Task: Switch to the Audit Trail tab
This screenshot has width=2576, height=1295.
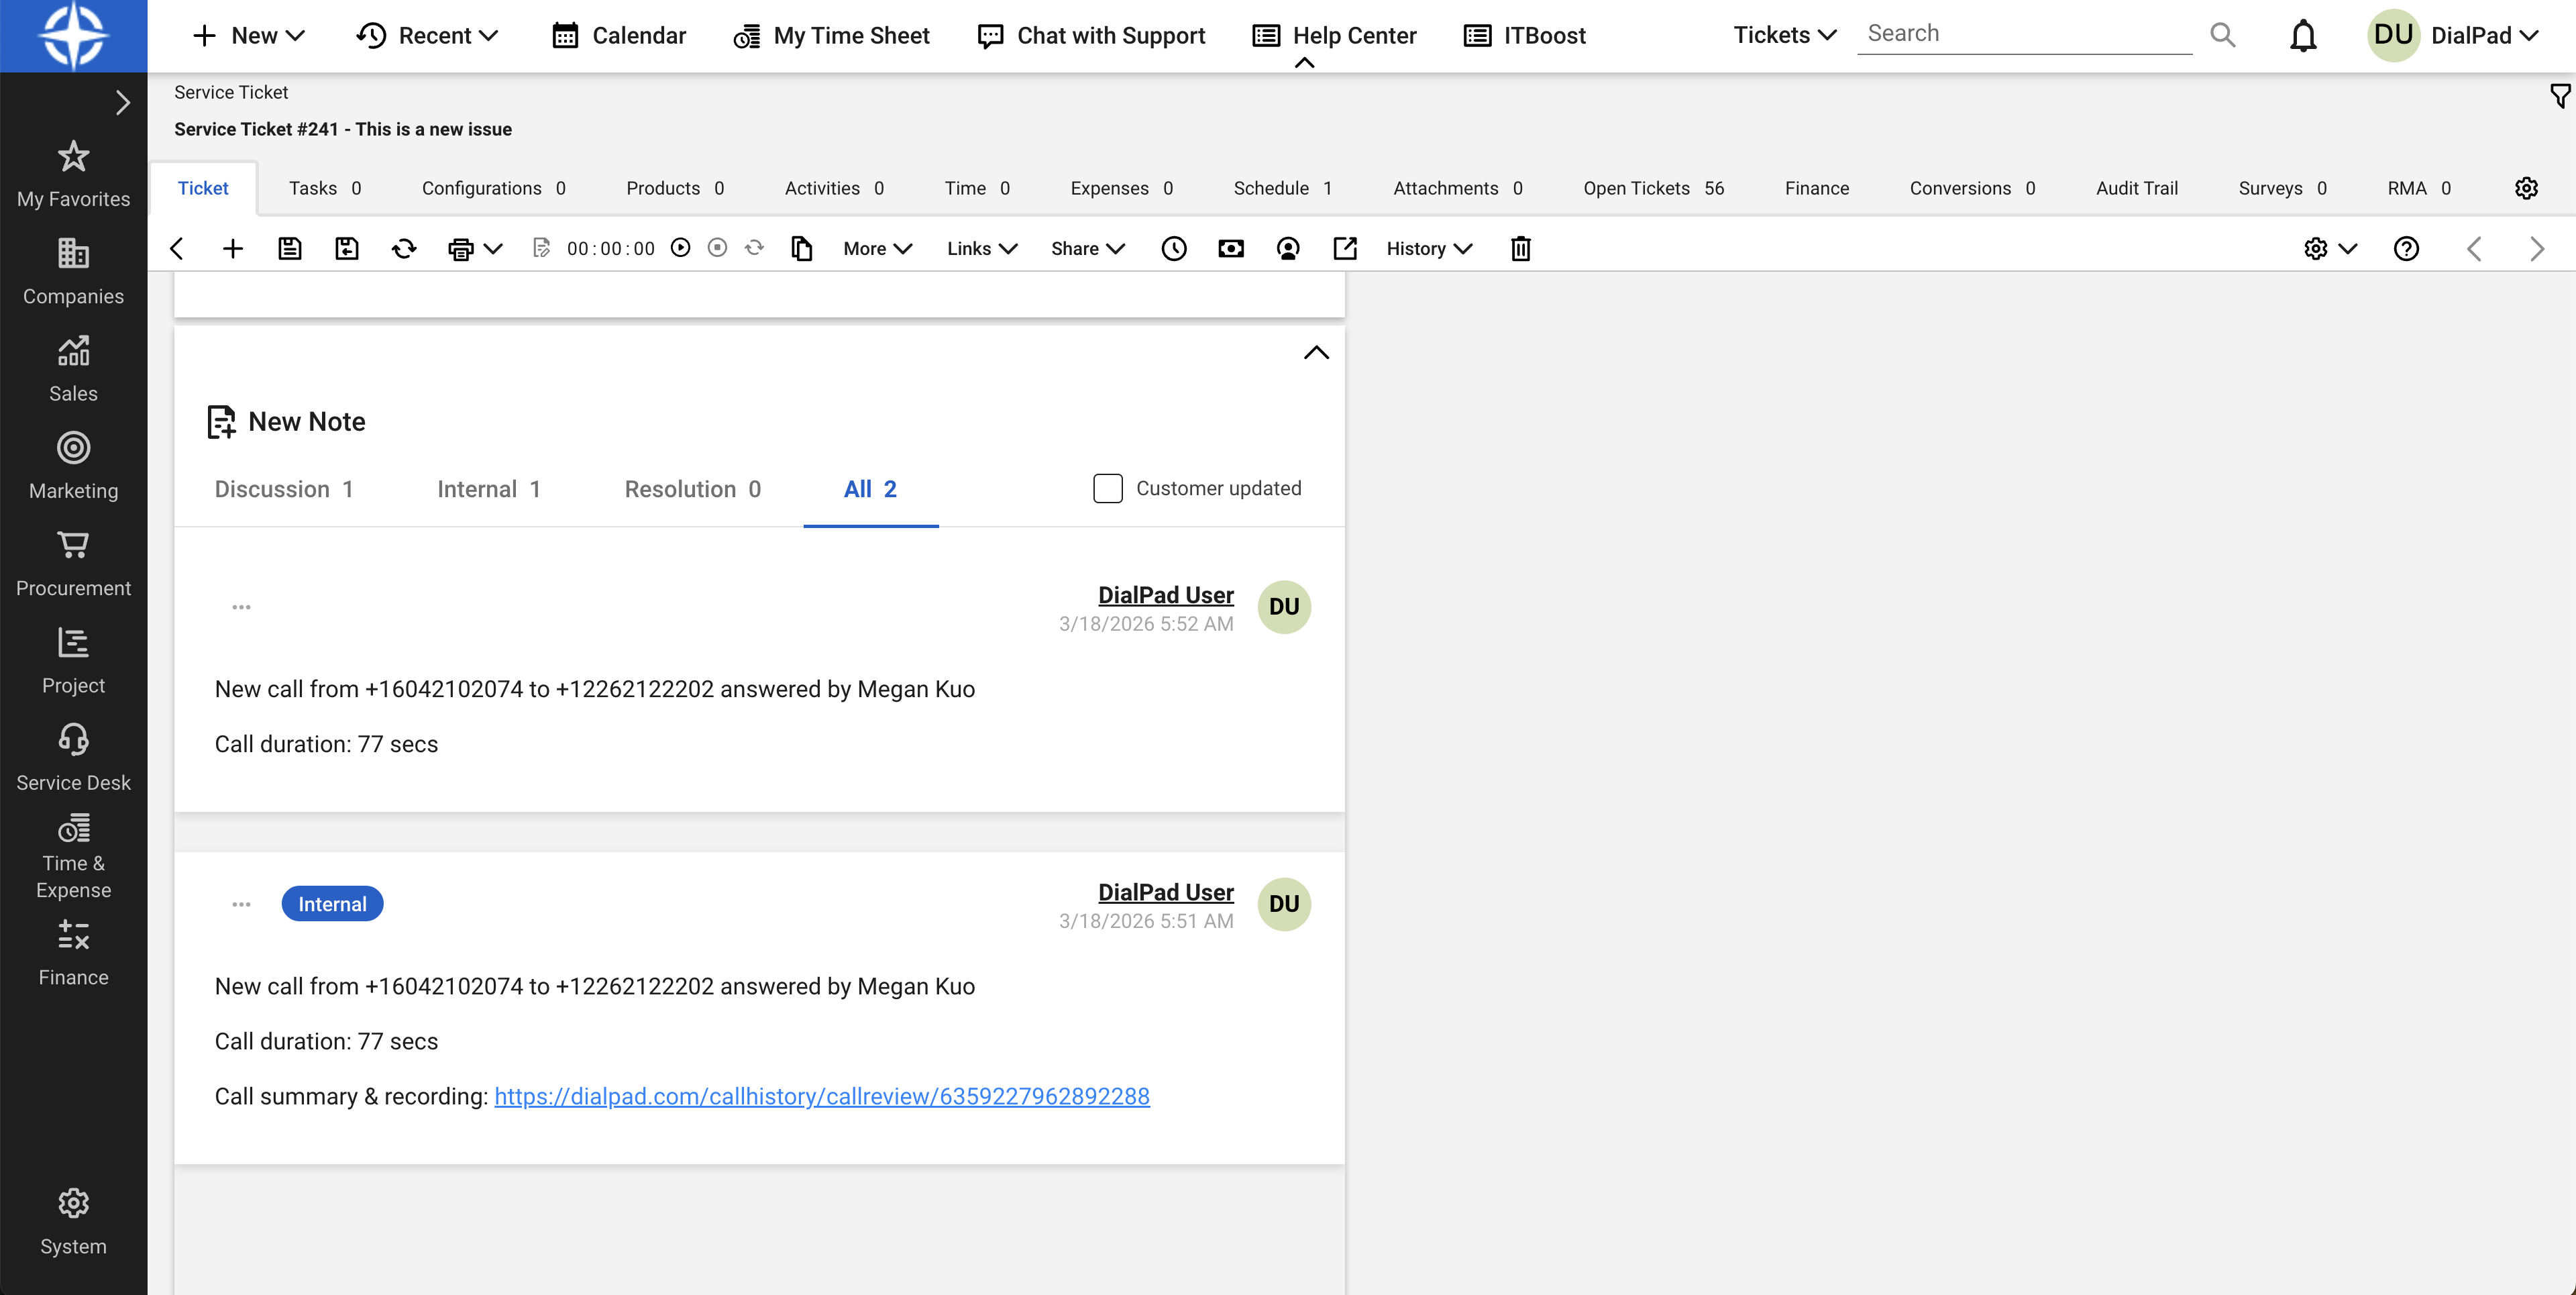Action: click(2137, 188)
